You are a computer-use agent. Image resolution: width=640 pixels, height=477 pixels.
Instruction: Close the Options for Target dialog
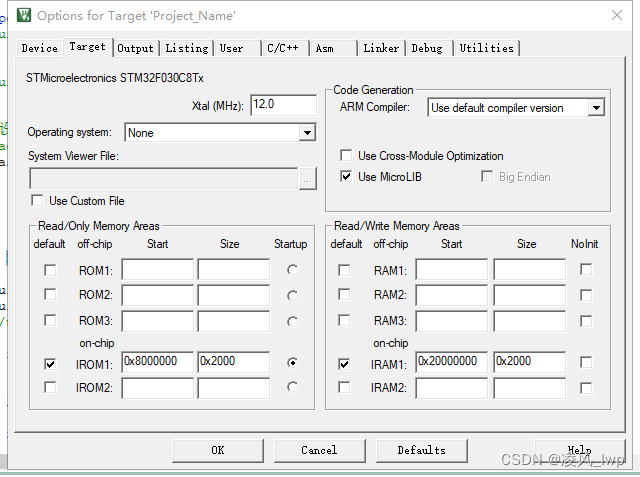617,16
